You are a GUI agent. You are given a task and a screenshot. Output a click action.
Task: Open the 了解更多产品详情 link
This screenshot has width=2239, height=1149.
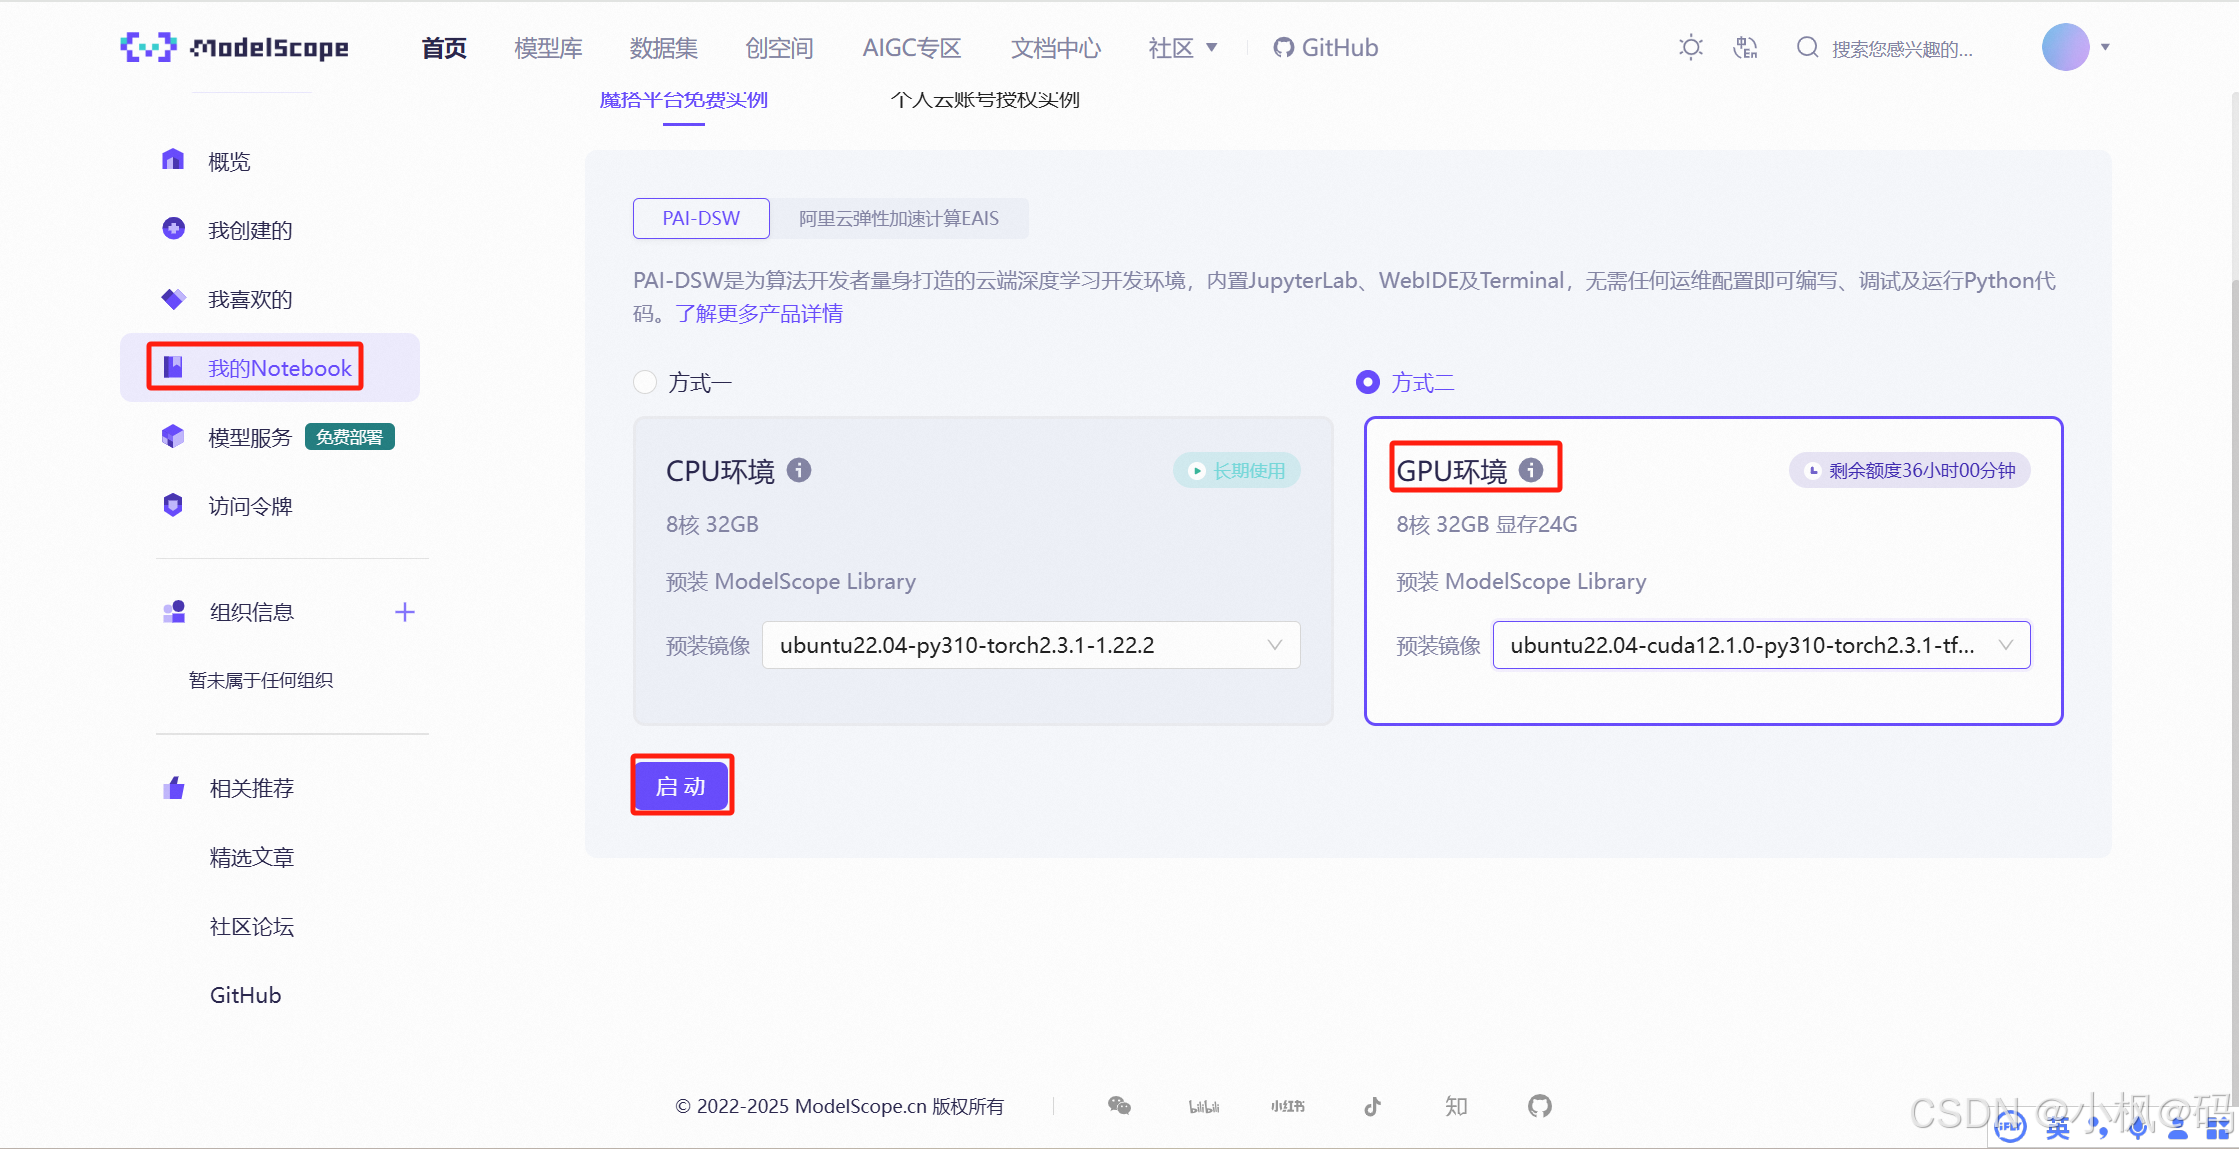(759, 314)
